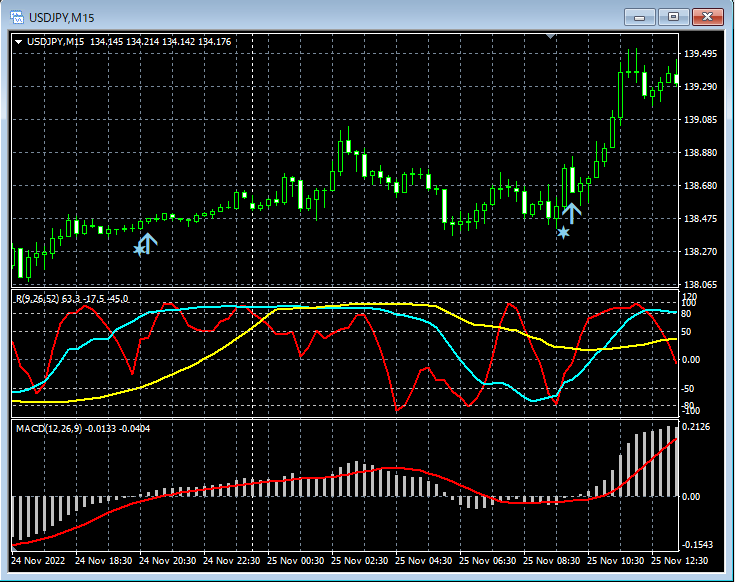This screenshot has width=736, height=582.
Task: Click the 24 Nov 22:30 time label
Action: pos(231,560)
